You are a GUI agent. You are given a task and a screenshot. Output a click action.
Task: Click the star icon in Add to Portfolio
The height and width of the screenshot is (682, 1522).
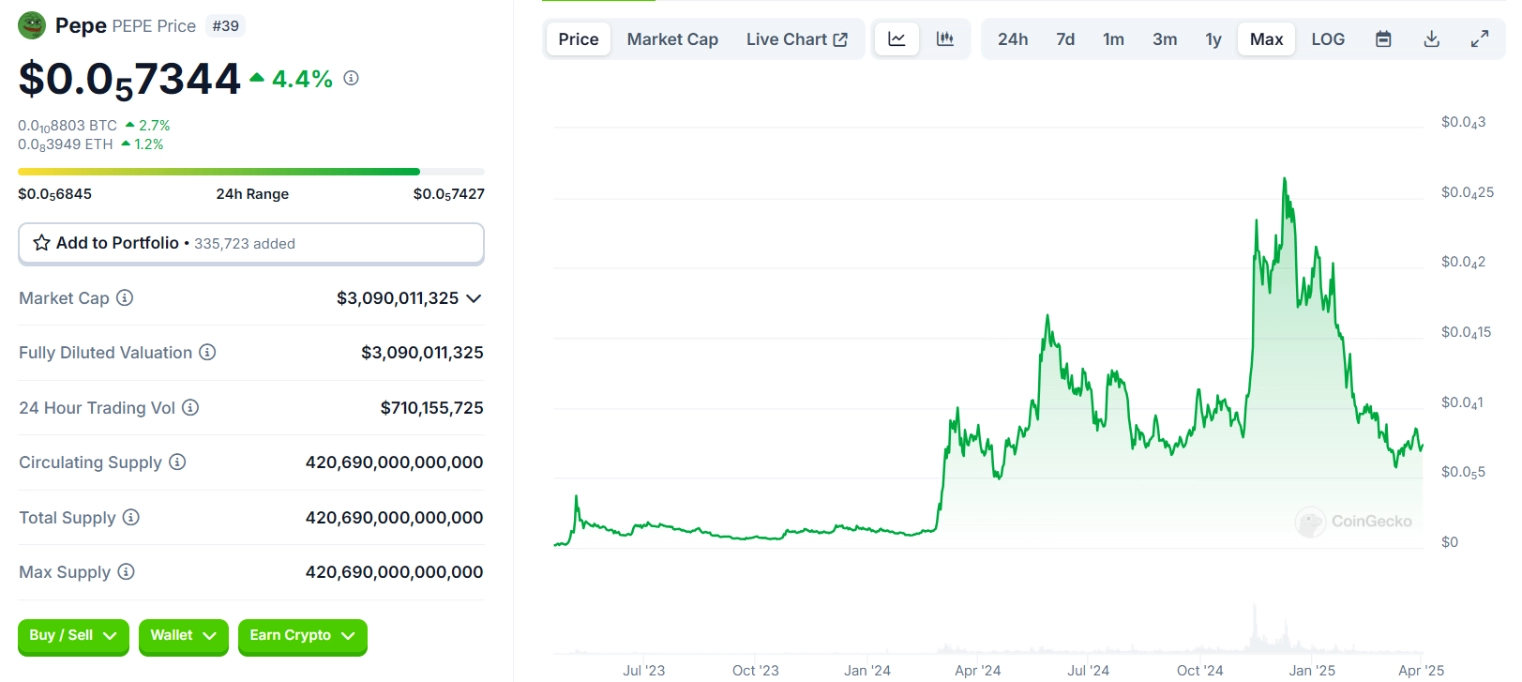[x=42, y=243]
